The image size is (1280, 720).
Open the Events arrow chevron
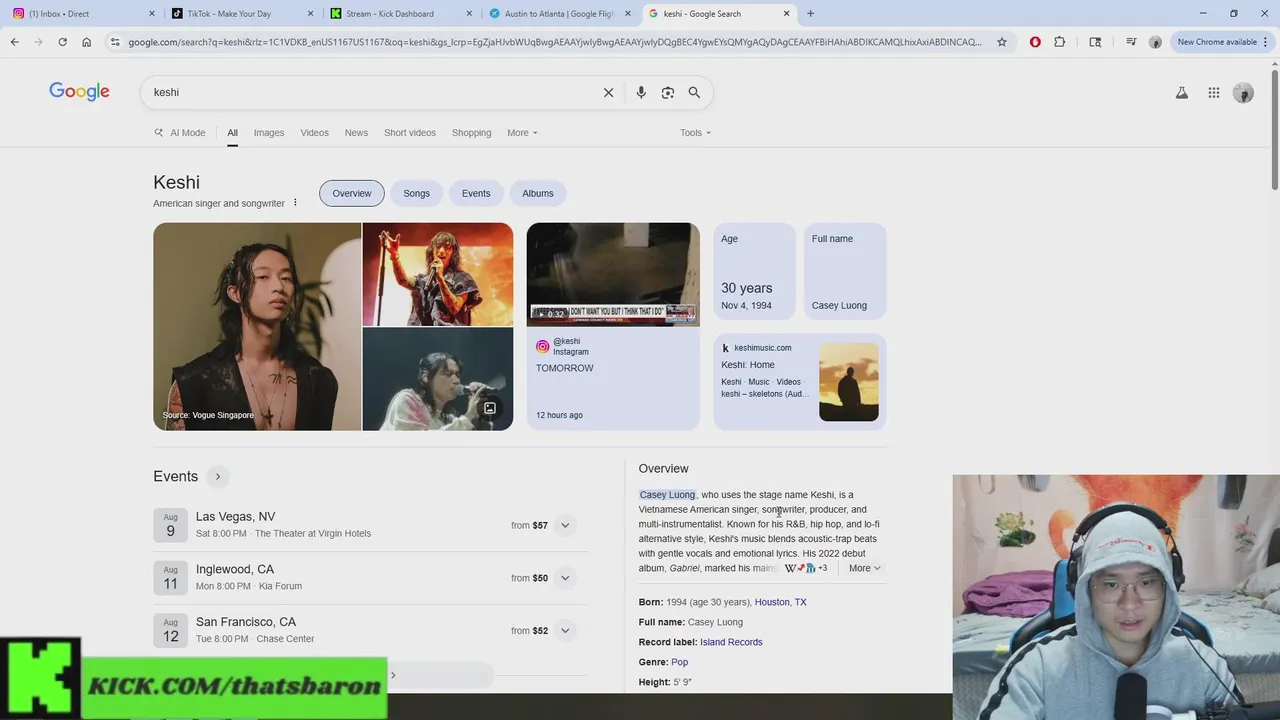pyautogui.click(x=217, y=476)
